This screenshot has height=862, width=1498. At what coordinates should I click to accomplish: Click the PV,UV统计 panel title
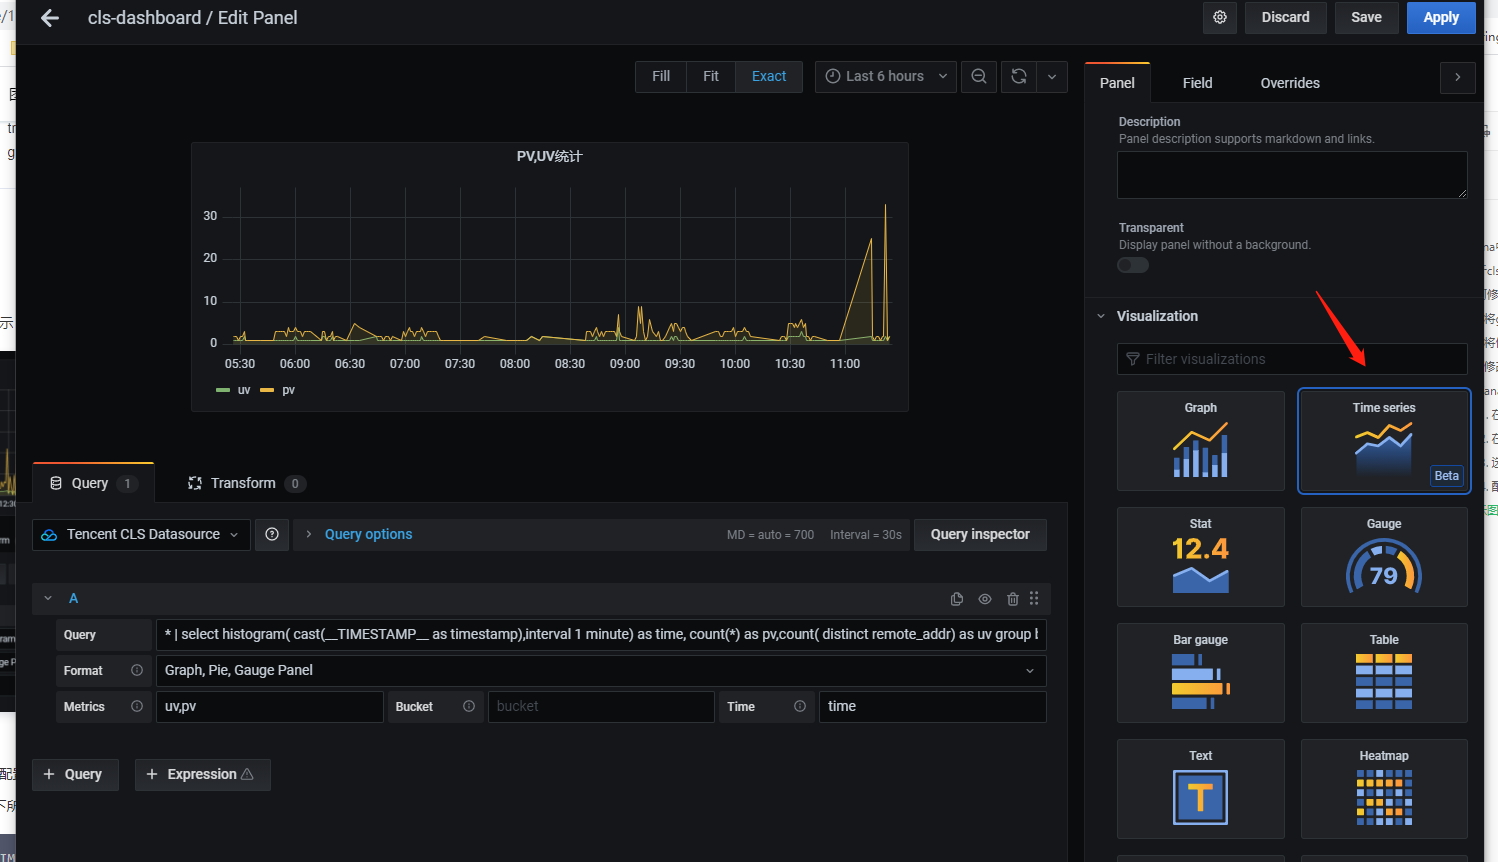pos(549,157)
